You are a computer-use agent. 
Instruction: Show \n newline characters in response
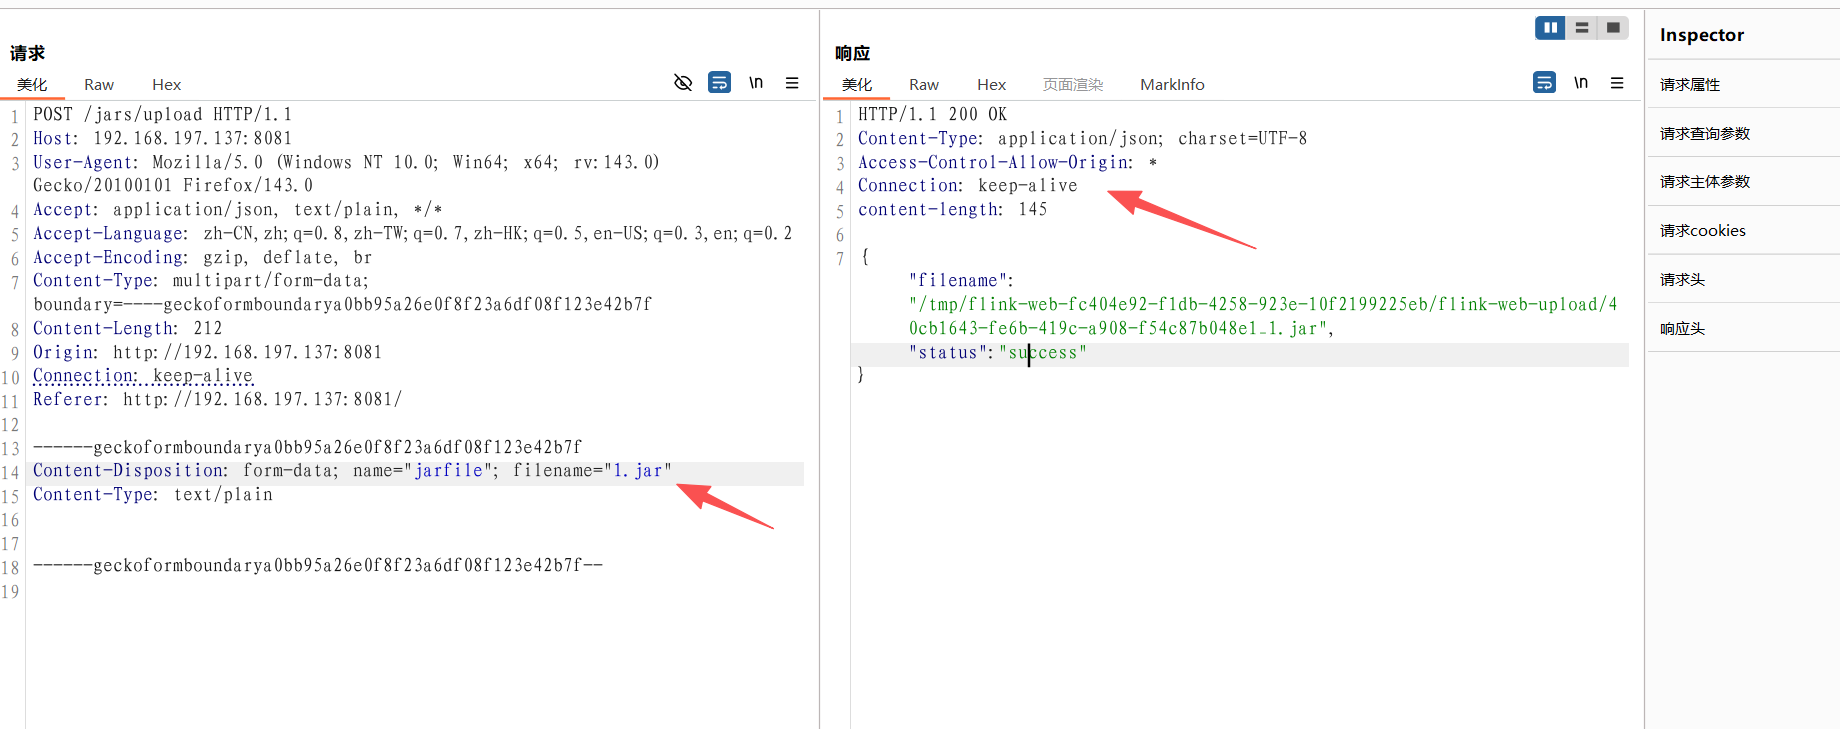point(1581,83)
